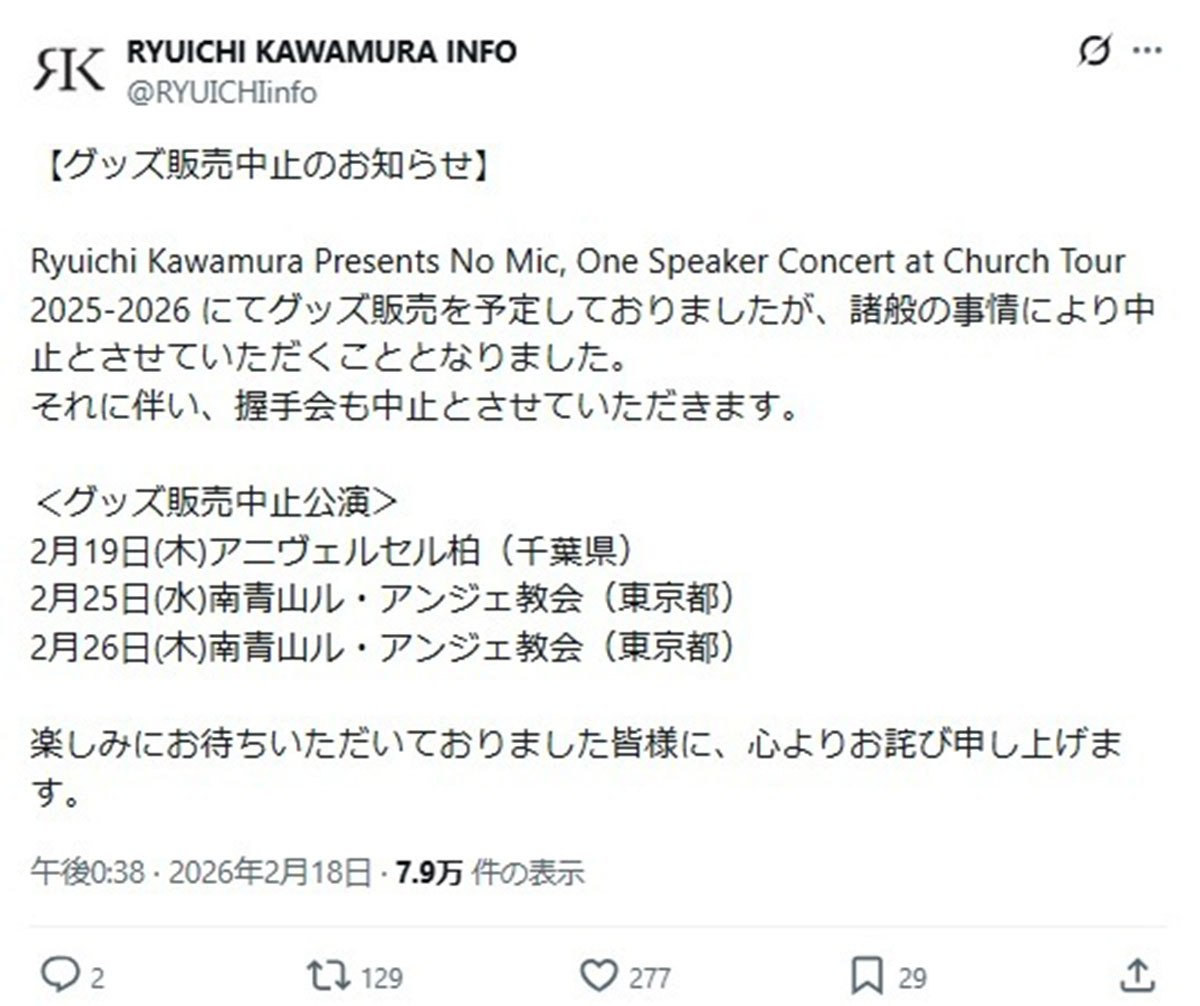
Task: Open the 午後0:38 · 2026年2月18日 timestamp
Action: pyautogui.click(x=201, y=872)
